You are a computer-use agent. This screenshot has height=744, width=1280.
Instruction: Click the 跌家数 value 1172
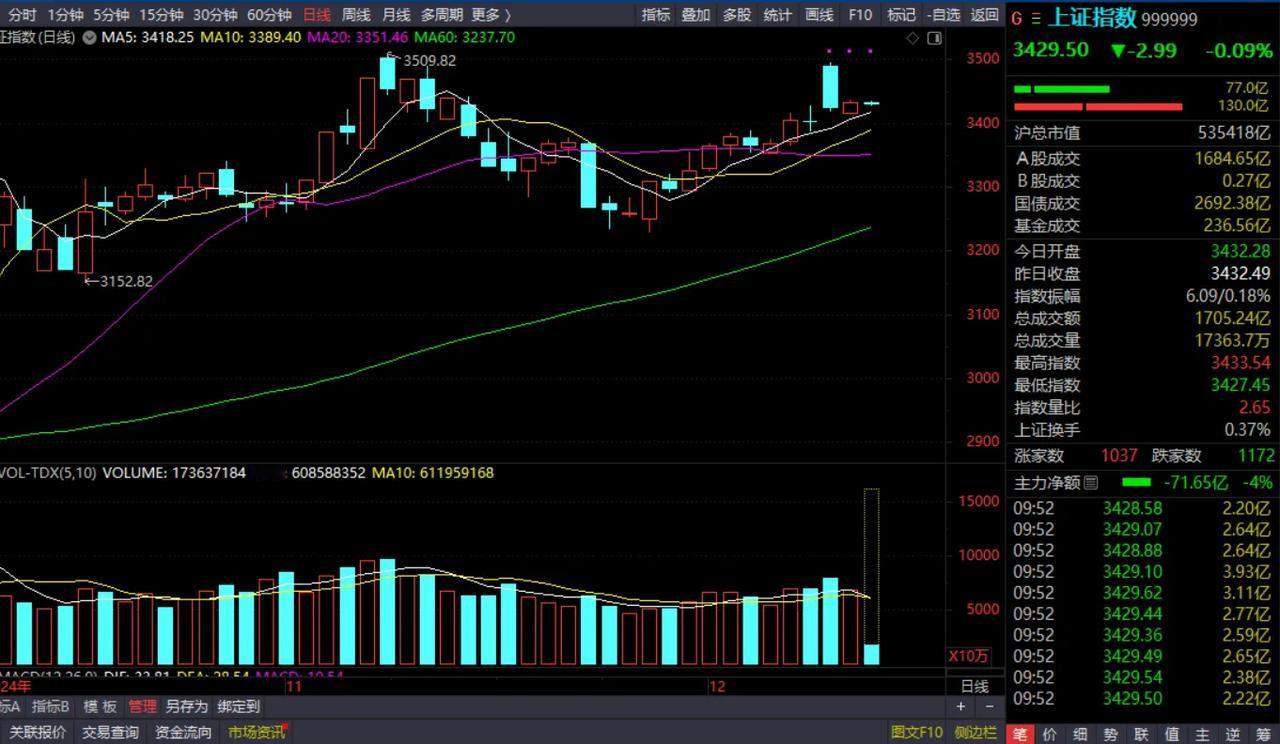click(x=1256, y=456)
